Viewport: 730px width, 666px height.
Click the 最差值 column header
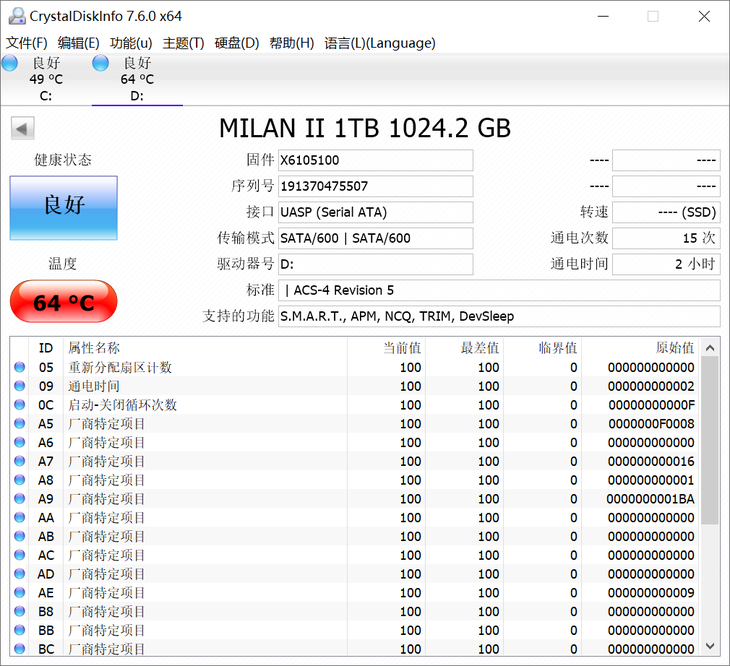(465, 348)
